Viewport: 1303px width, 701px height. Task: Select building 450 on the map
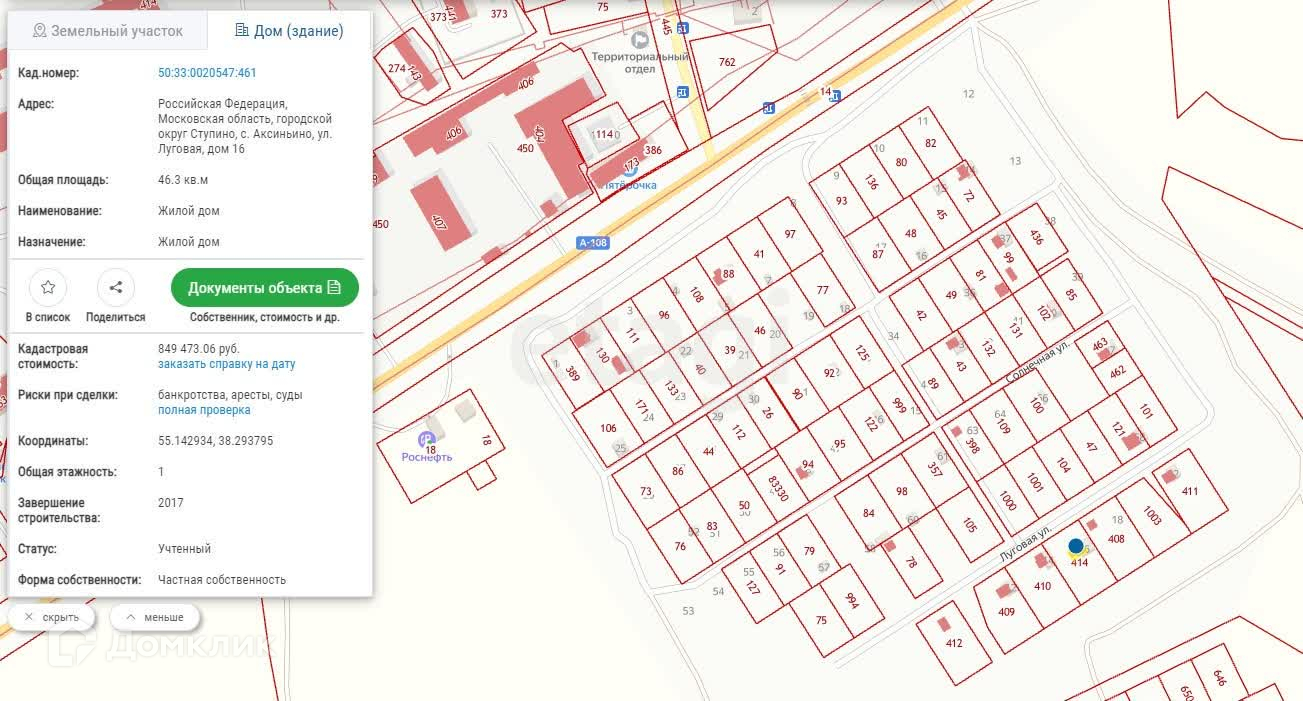pyautogui.click(x=525, y=149)
